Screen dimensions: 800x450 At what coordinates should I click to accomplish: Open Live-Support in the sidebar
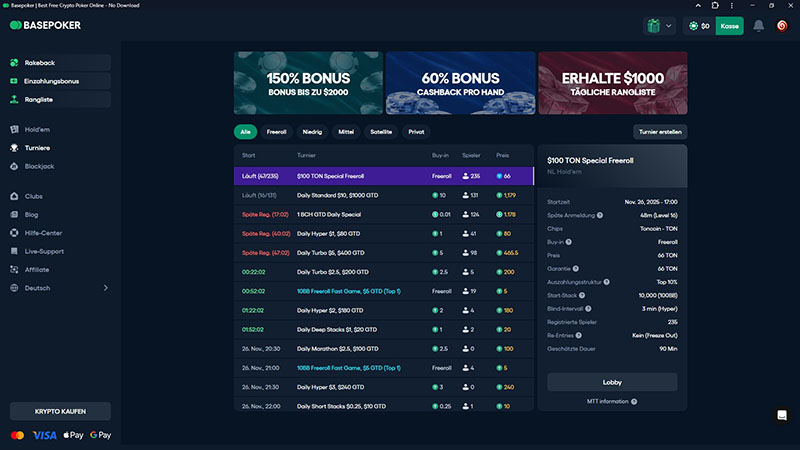tap(43, 251)
